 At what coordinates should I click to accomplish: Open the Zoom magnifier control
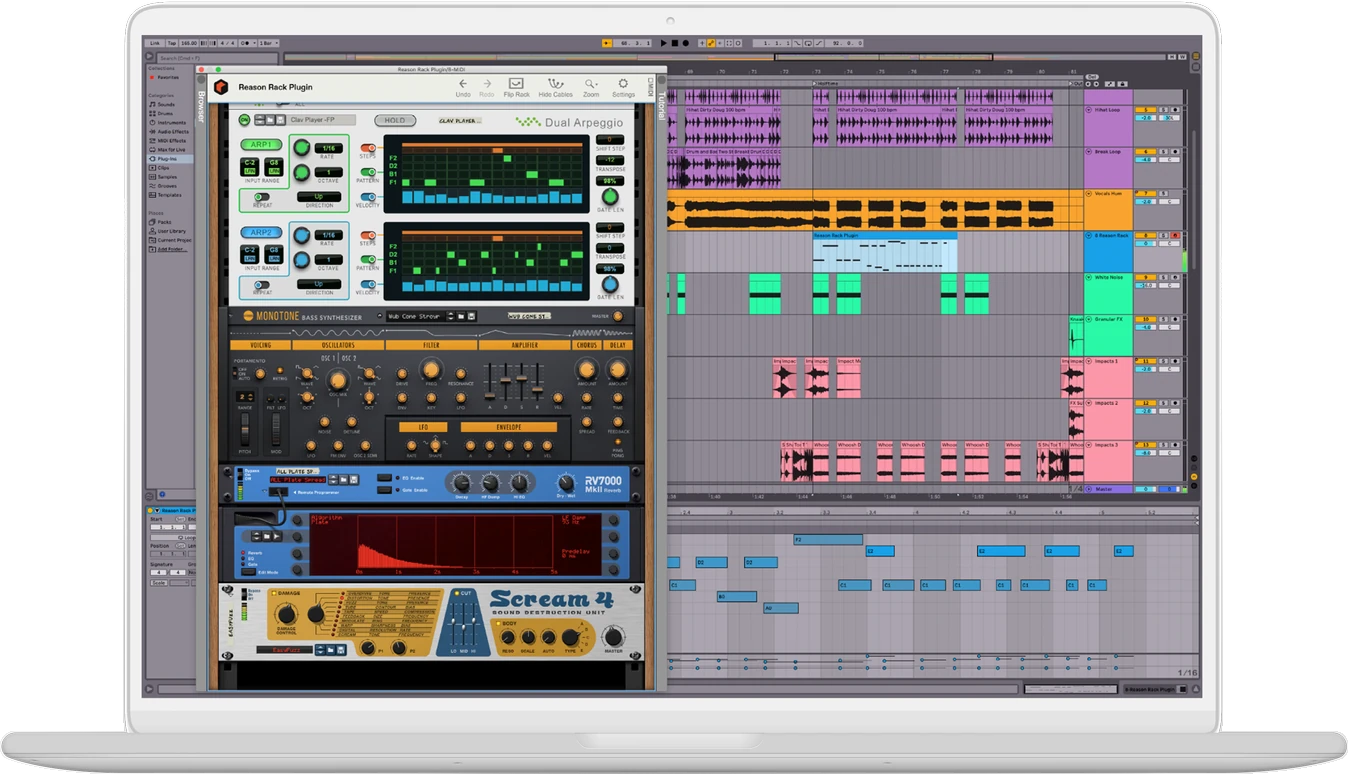(591, 84)
